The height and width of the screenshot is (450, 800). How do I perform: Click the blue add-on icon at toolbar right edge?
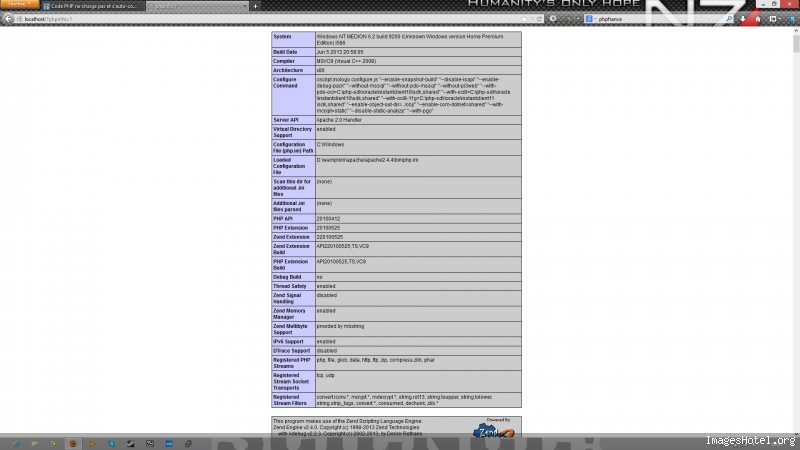pyautogui.click(x=792, y=19)
